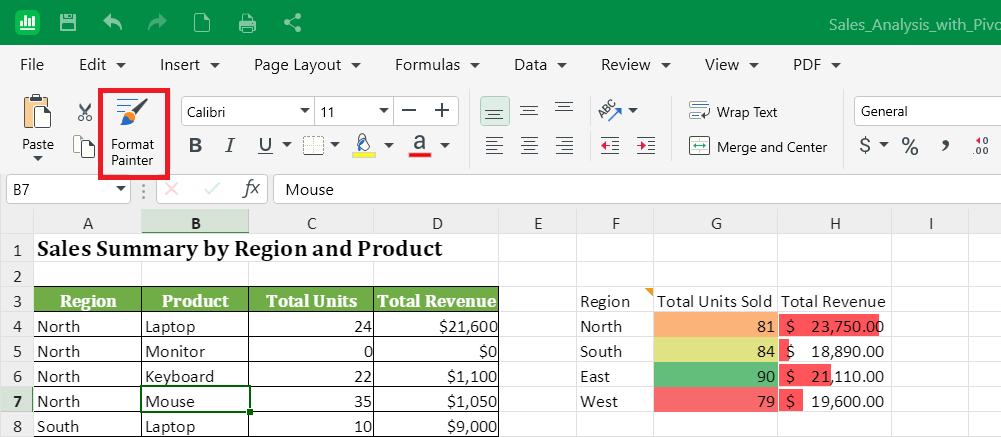Open the Review menu
The image size is (1001, 437).
pos(636,64)
